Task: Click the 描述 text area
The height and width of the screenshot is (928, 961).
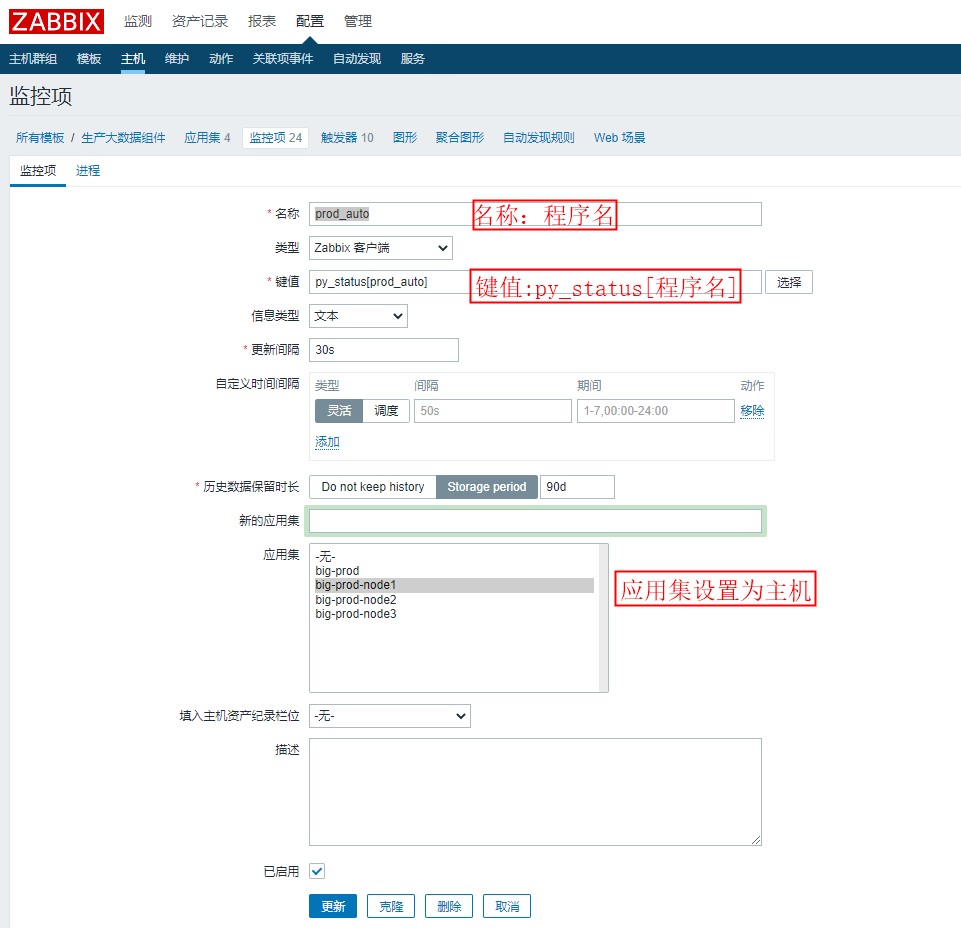Action: coord(535,792)
